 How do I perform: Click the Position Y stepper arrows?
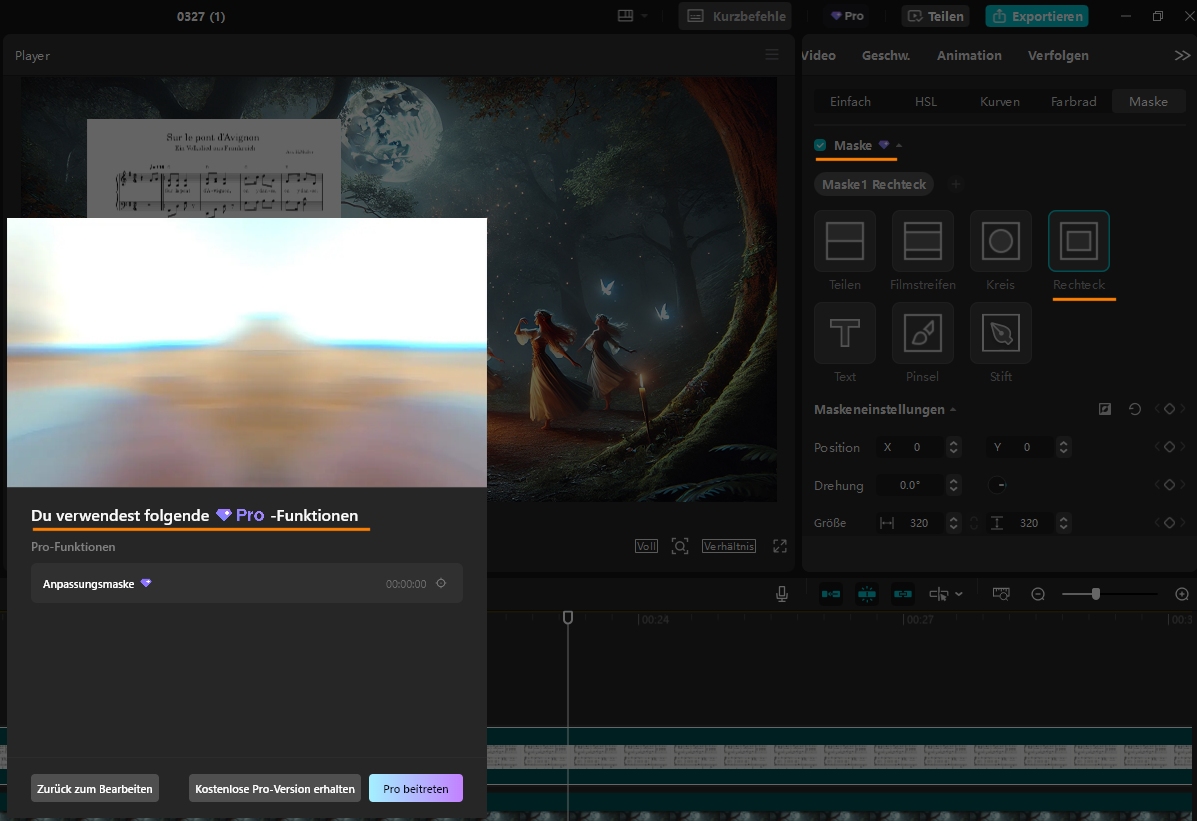(1063, 447)
